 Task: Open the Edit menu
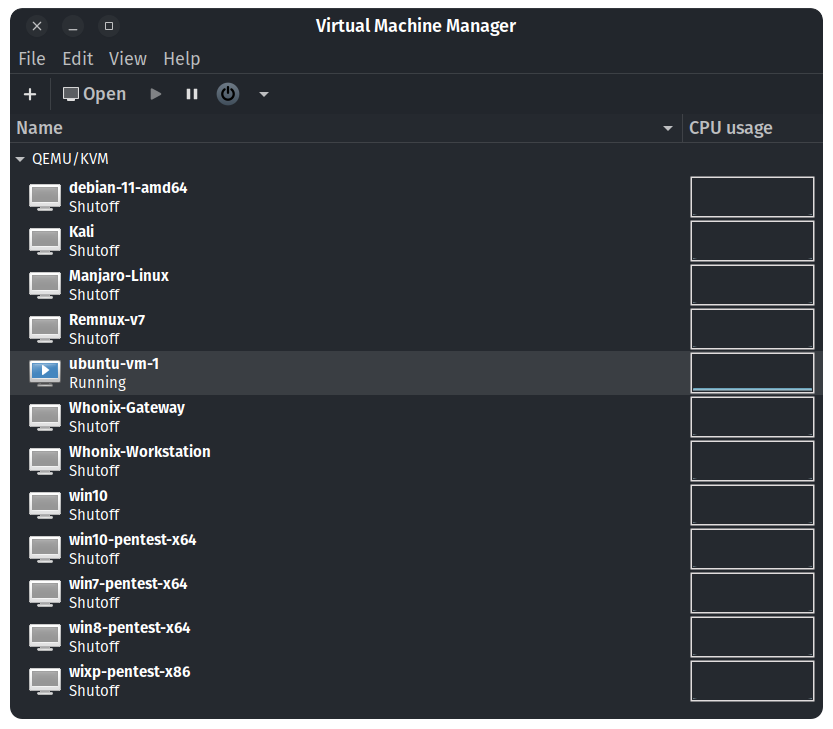[x=78, y=58]
